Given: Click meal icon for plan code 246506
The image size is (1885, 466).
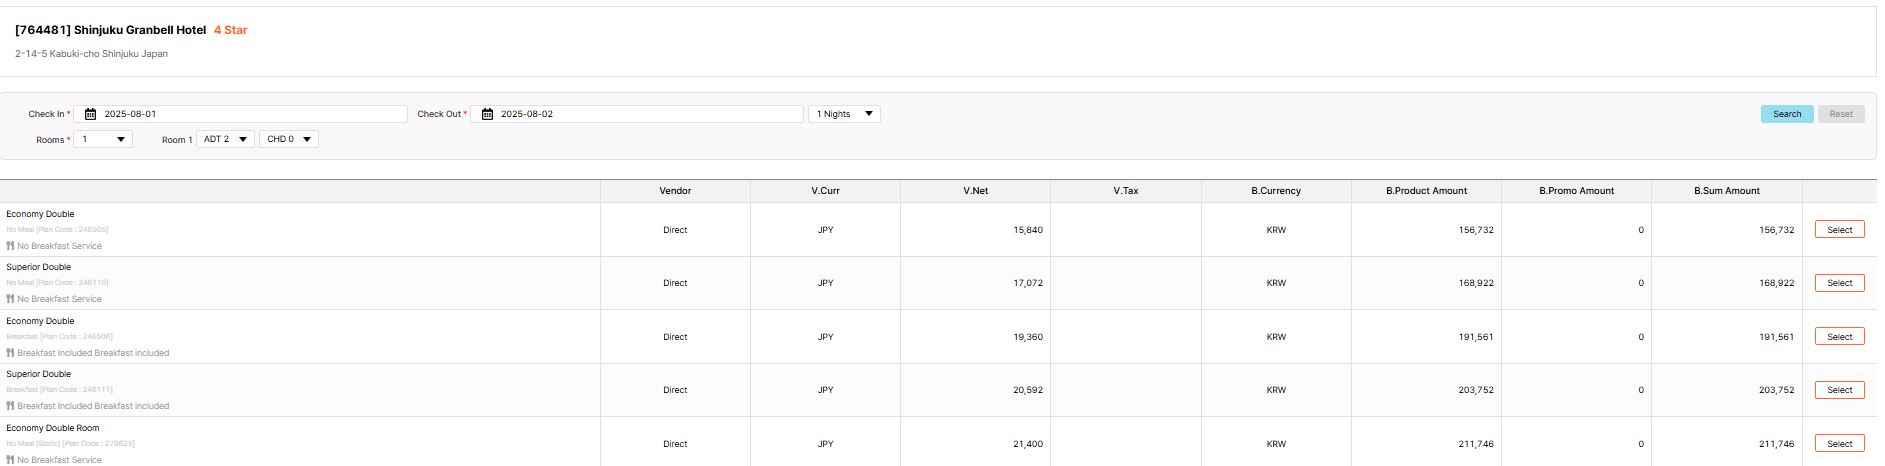Looking at the screenshot, I should [x=10, y=353].
